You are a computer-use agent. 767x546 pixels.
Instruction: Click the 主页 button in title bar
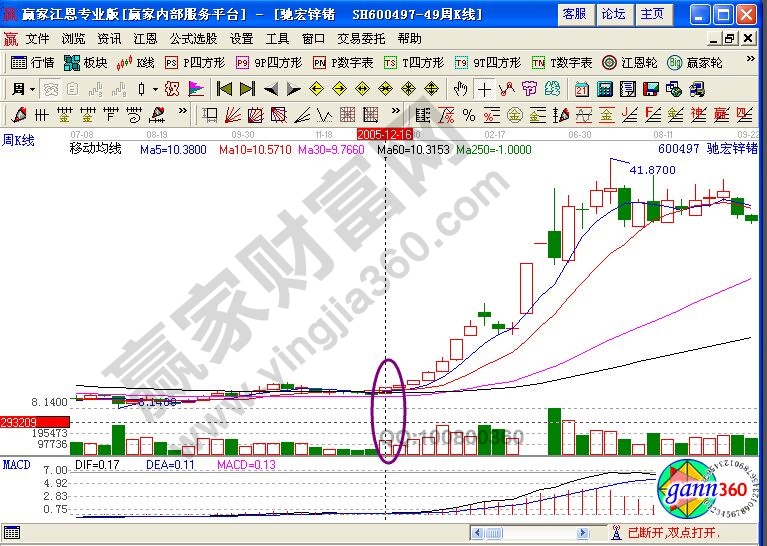tap(653, 14)
